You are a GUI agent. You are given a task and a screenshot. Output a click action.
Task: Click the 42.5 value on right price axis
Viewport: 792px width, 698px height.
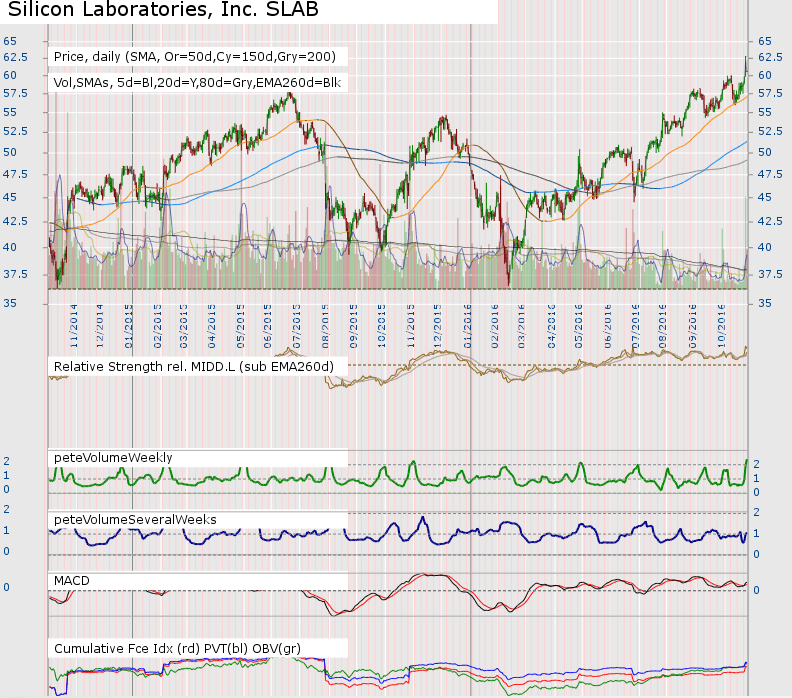[x=770, y=221]
